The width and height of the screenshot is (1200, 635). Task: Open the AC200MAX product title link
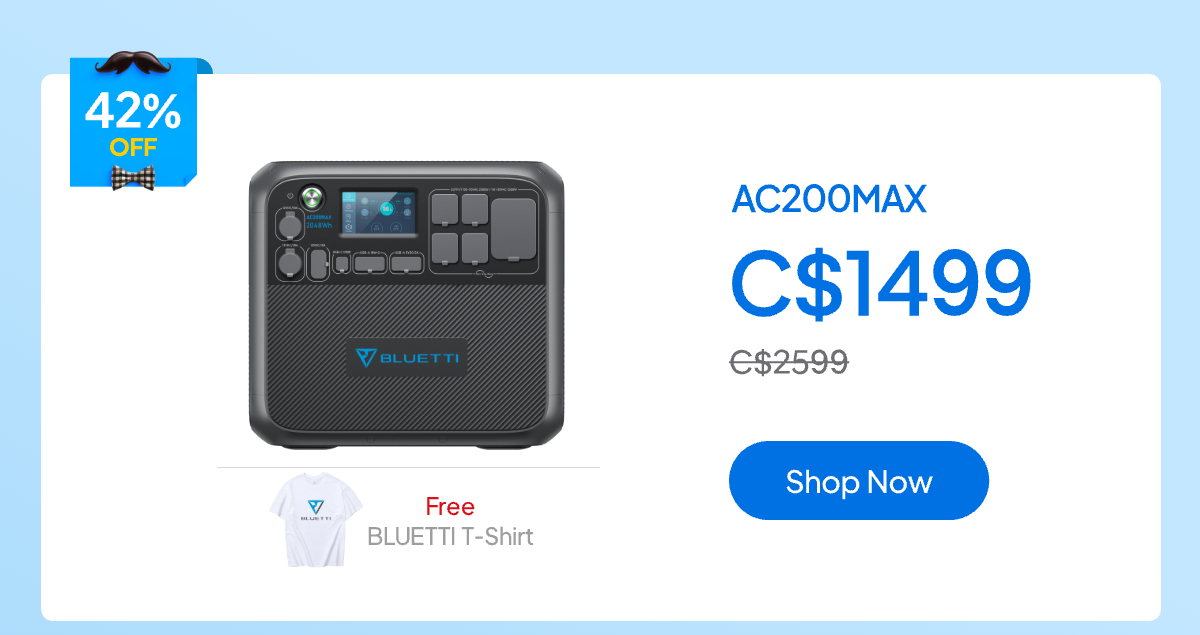tap(829, 199)
